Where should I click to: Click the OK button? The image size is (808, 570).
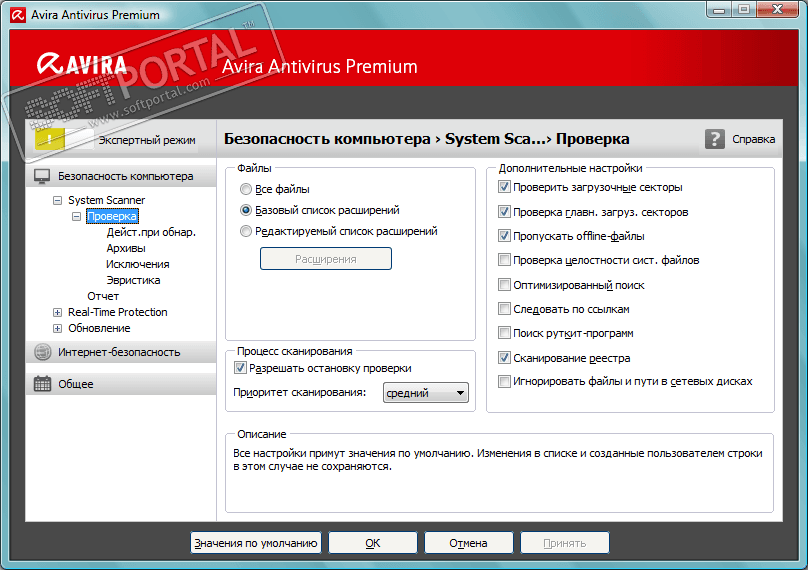pyautogui.click(x=373, y=543)
